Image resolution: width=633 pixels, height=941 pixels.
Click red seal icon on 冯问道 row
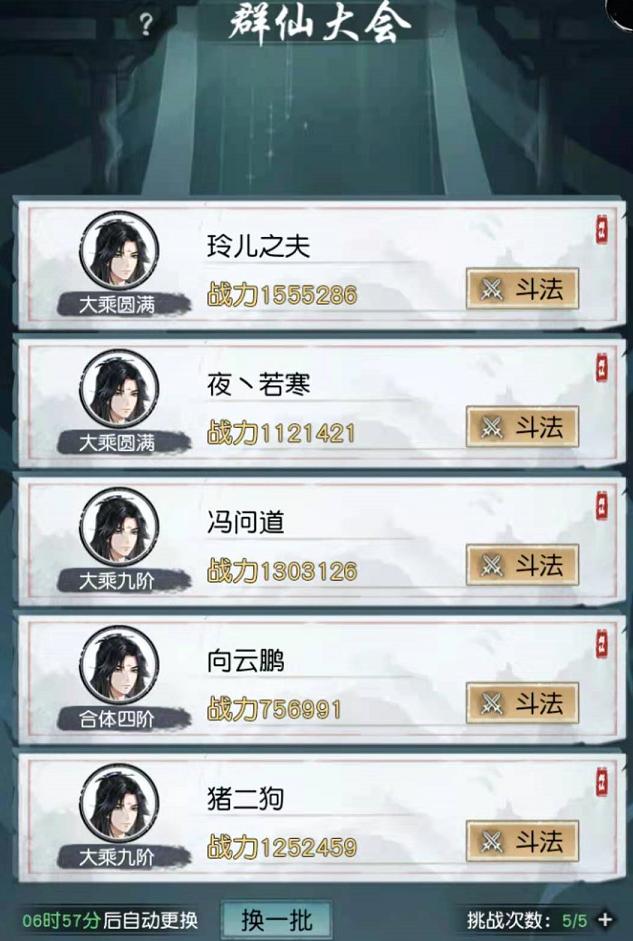602,506
